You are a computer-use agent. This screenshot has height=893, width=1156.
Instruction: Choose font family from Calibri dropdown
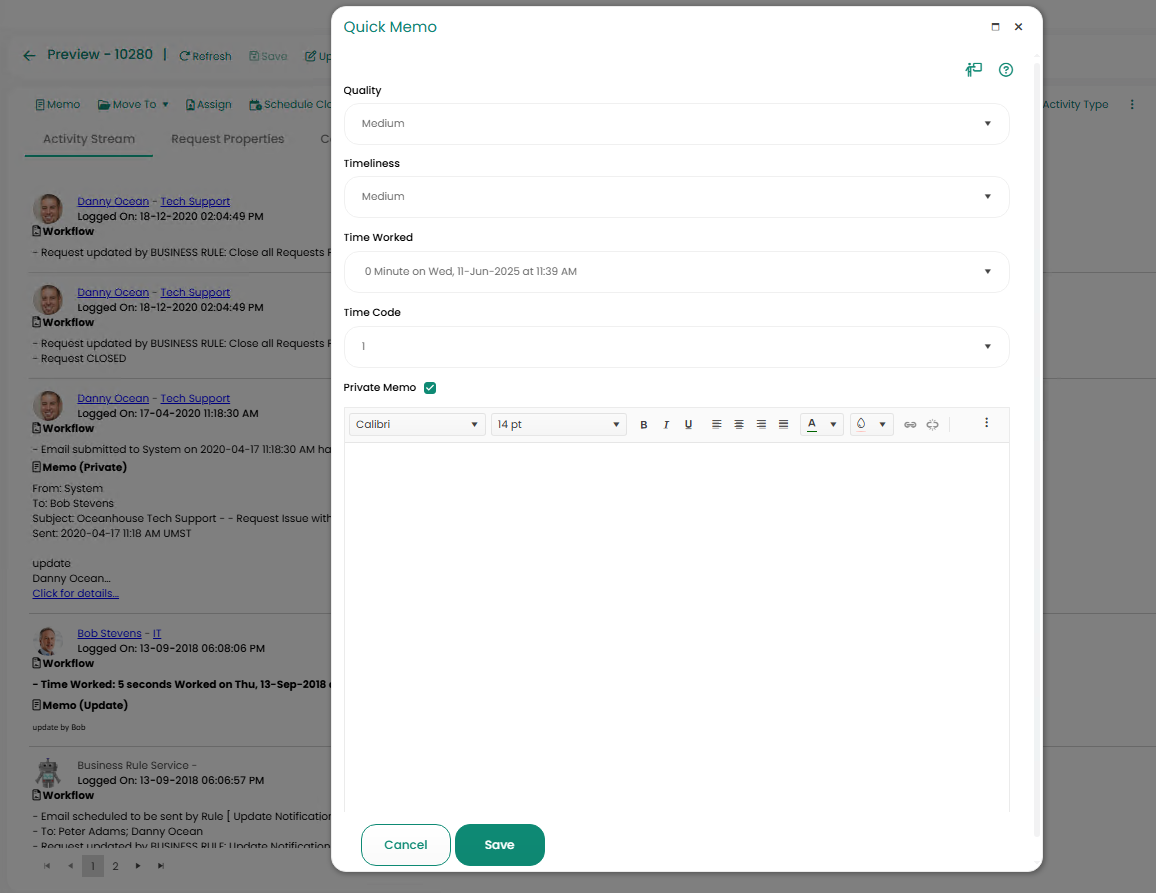(x=417, y=425)
